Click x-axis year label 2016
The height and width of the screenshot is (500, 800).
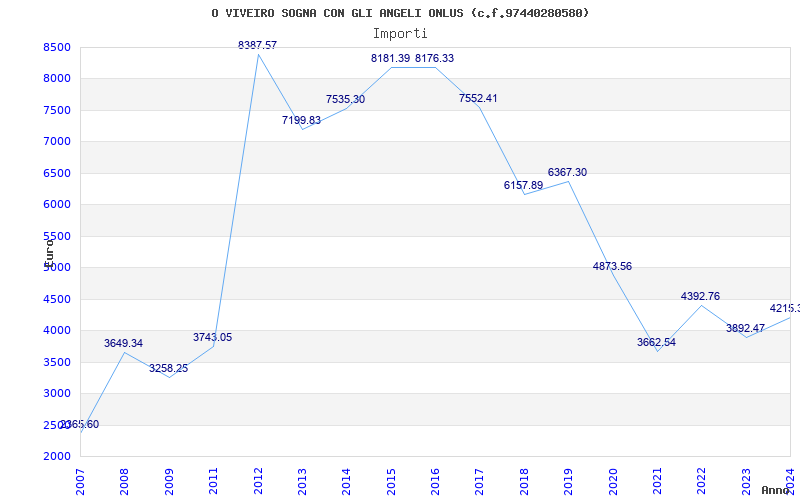pos(435,482)
